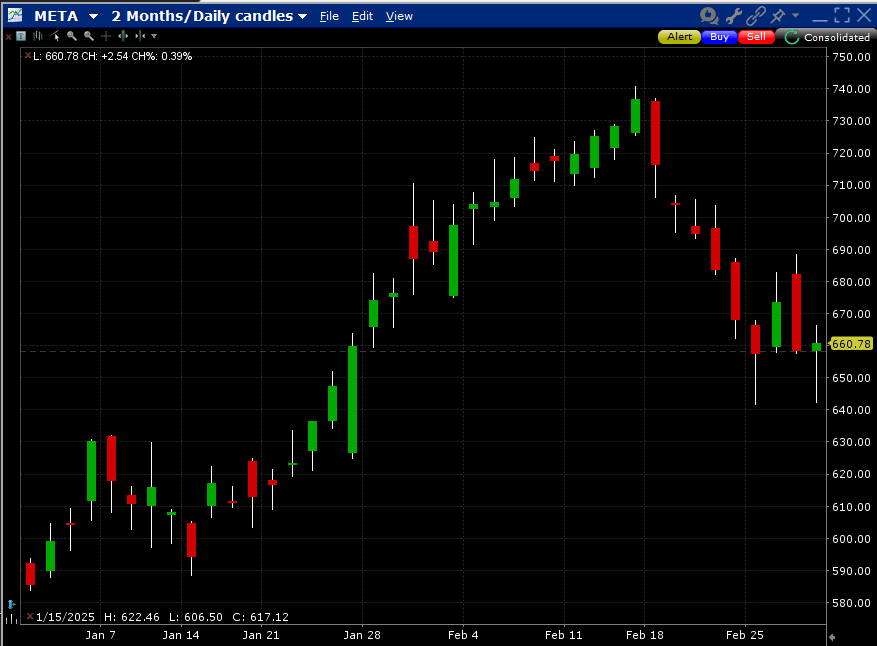
Task: Click the window group link chain icon
Action: pos(756,16)
